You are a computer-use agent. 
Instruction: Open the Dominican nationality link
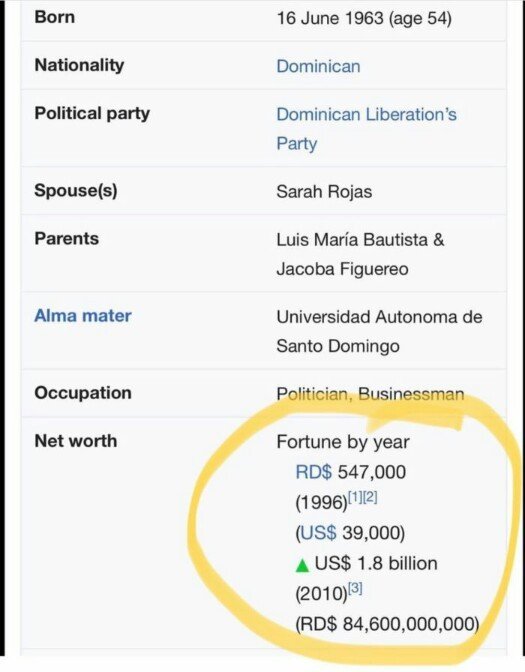318,66
